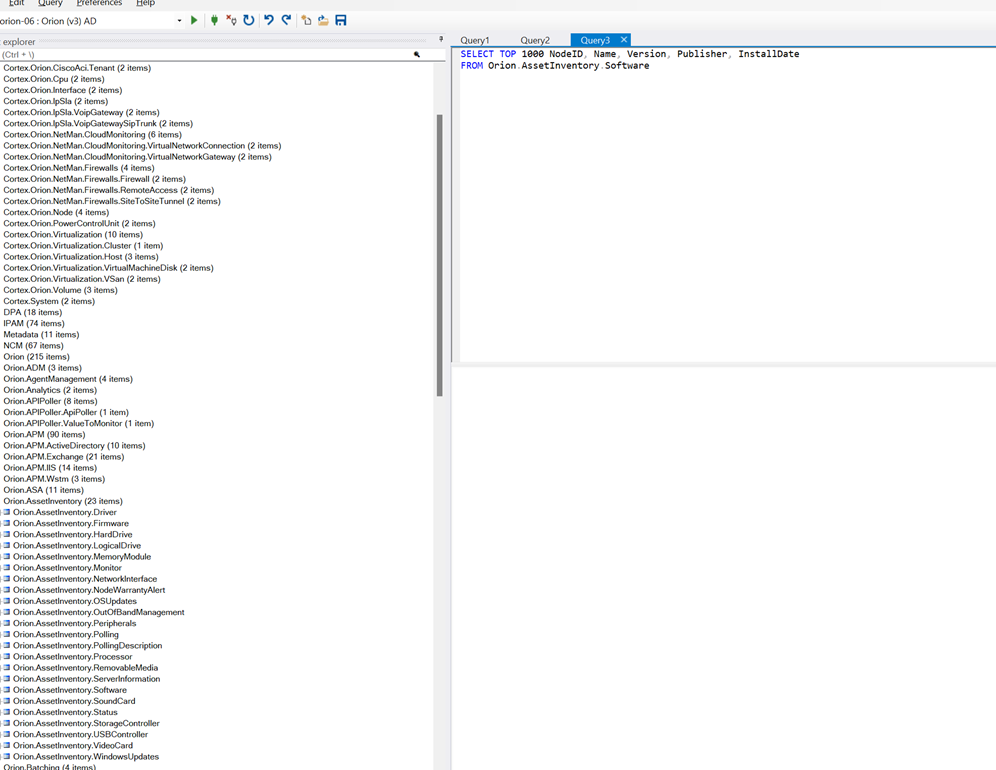The image size is (996, 770).
Task: Click the Orion.AgentManagement (4 items) group
Action: (68, 379)
